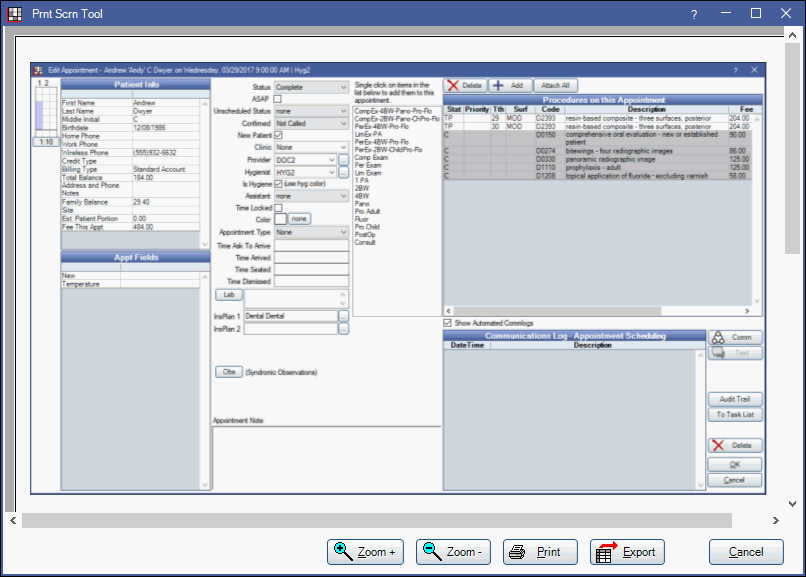
Task: Uncheck Show Automated Commlogs
Action: (447, 323)
